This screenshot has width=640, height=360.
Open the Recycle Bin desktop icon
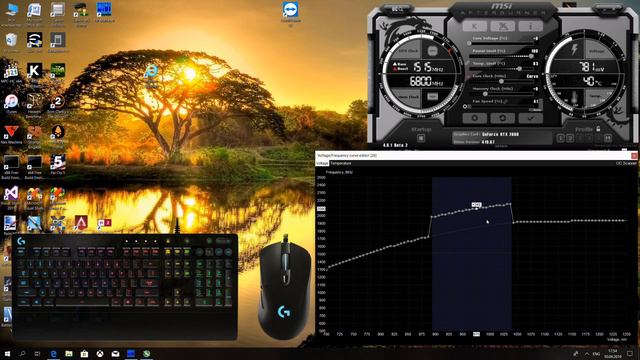(x=11, y=42)
